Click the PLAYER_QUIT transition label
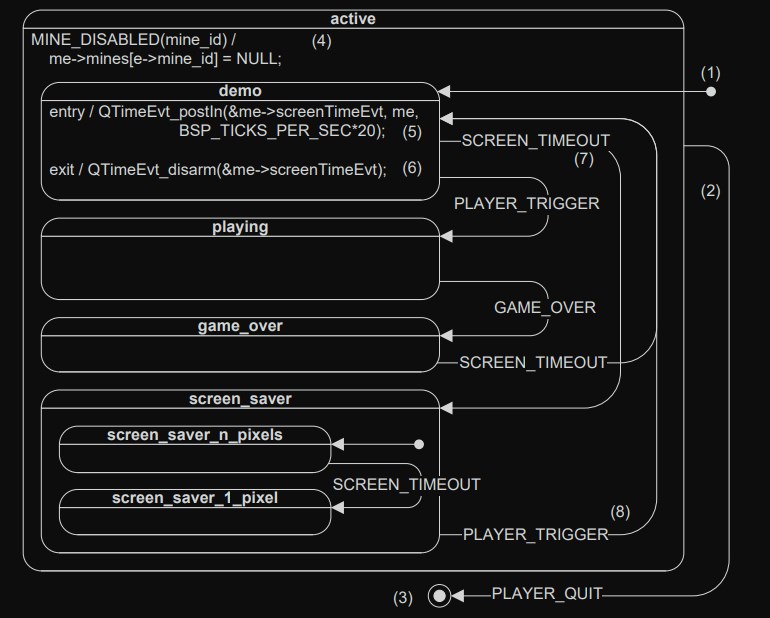The height and width of the screenshot is (618, 770). 547,594
